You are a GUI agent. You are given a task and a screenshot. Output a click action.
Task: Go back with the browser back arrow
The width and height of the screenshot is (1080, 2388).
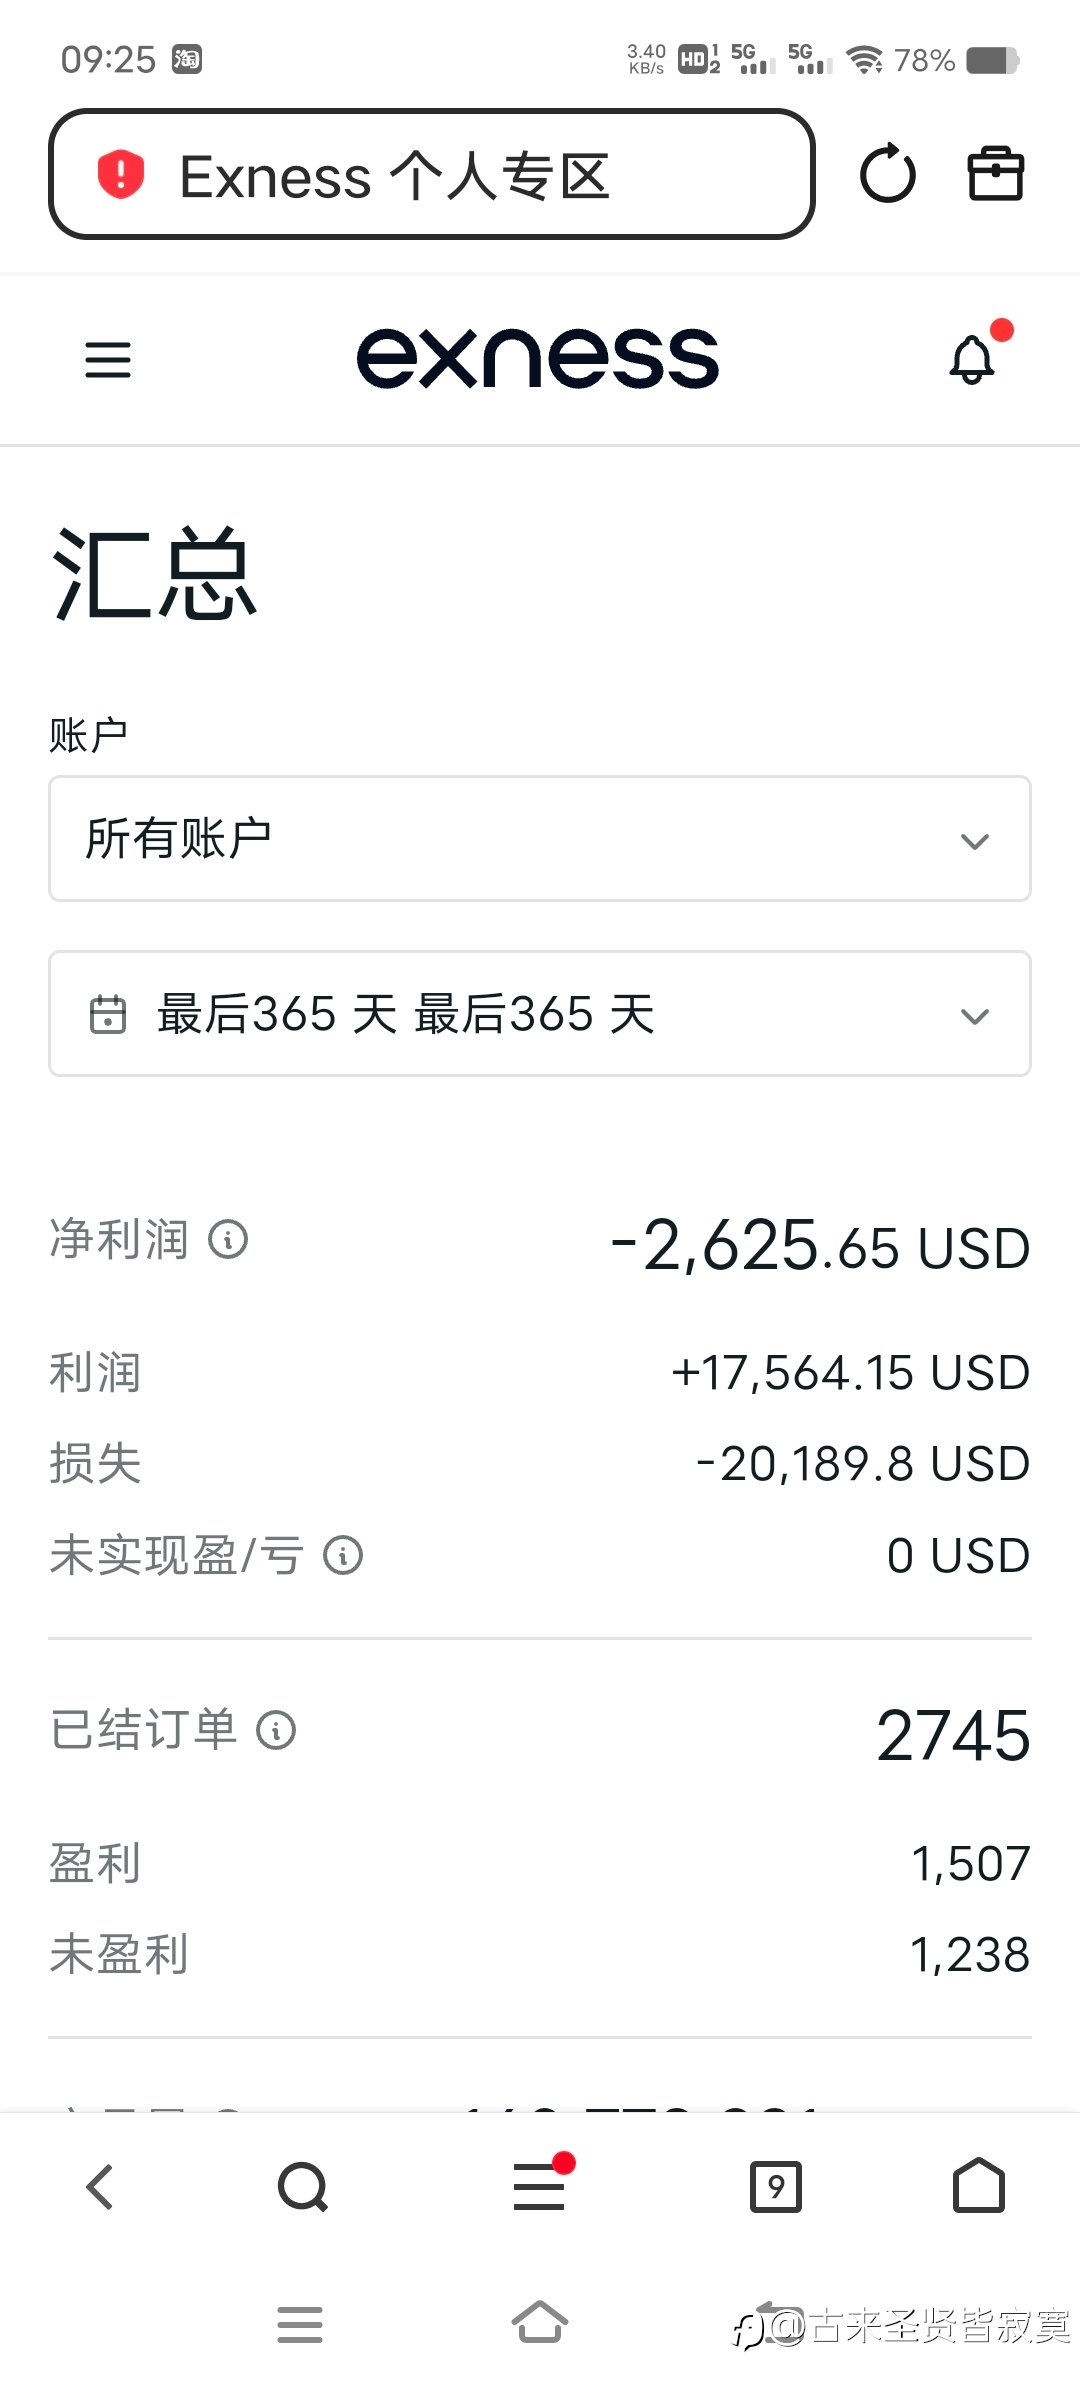100,2187
